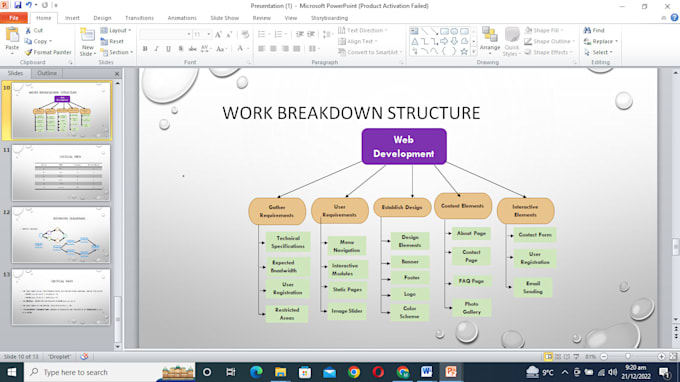Save the presentation using toolbar icon
Screen dimensions: 680x382
click(x=18, y=5)
